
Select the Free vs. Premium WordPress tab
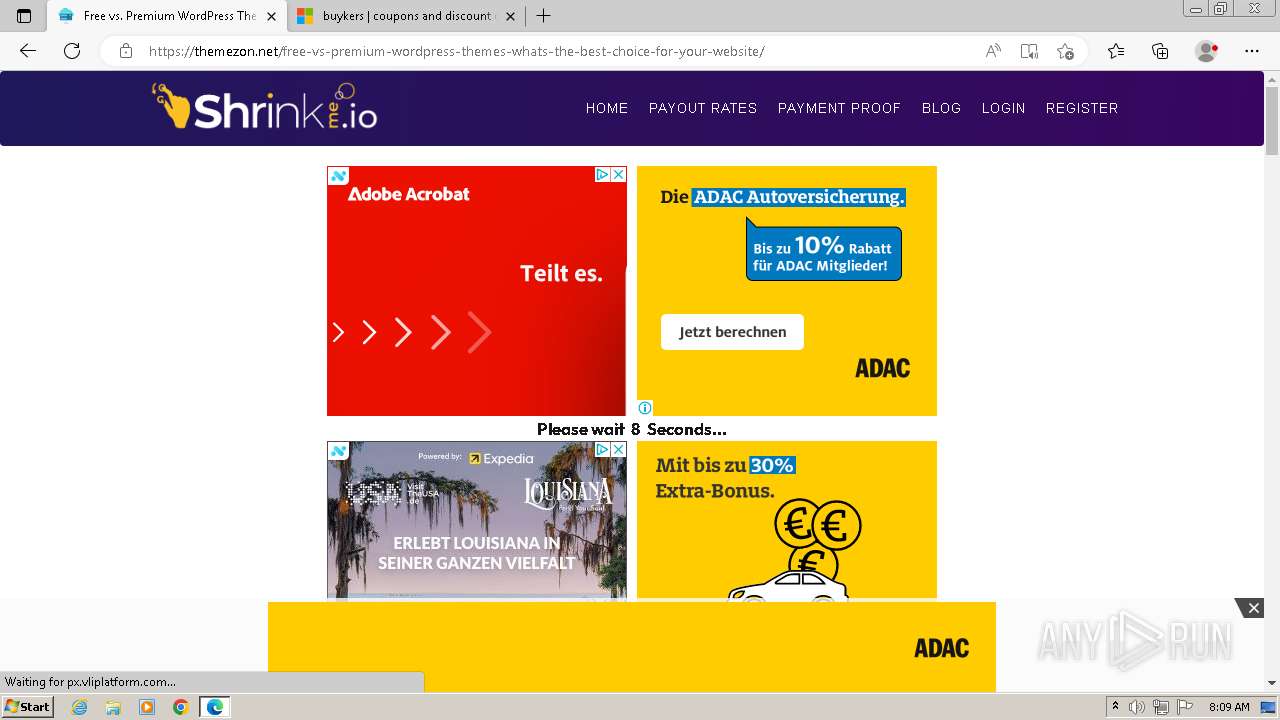[167, 16]
